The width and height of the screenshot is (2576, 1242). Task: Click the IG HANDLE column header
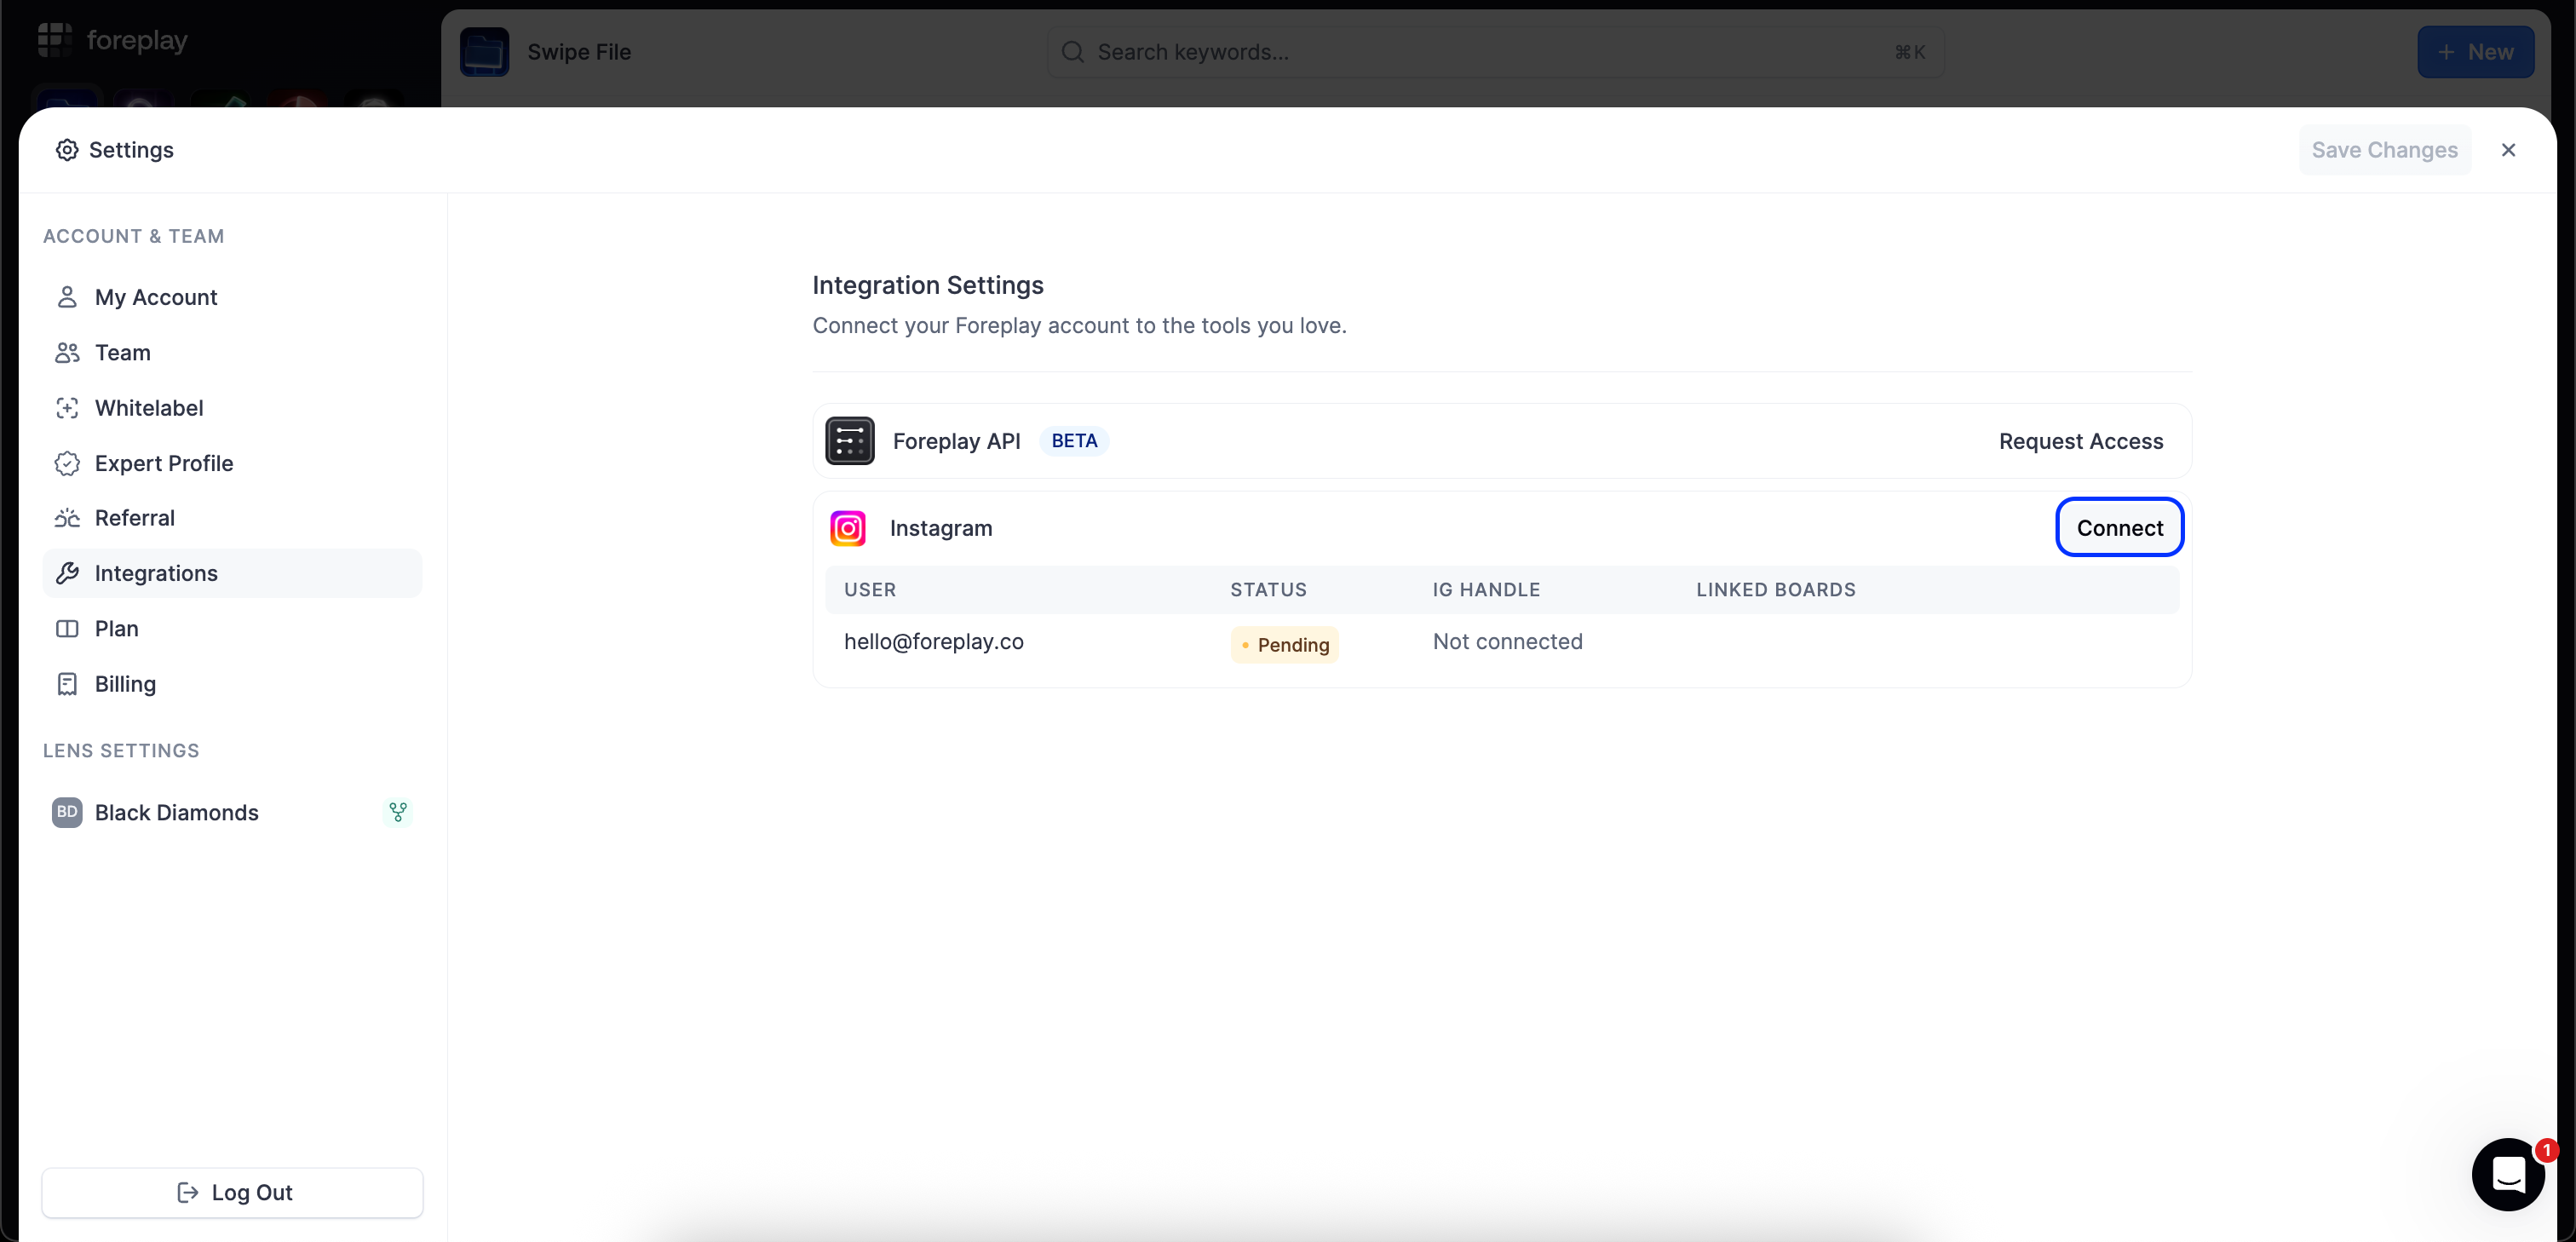click(1486, 590)
